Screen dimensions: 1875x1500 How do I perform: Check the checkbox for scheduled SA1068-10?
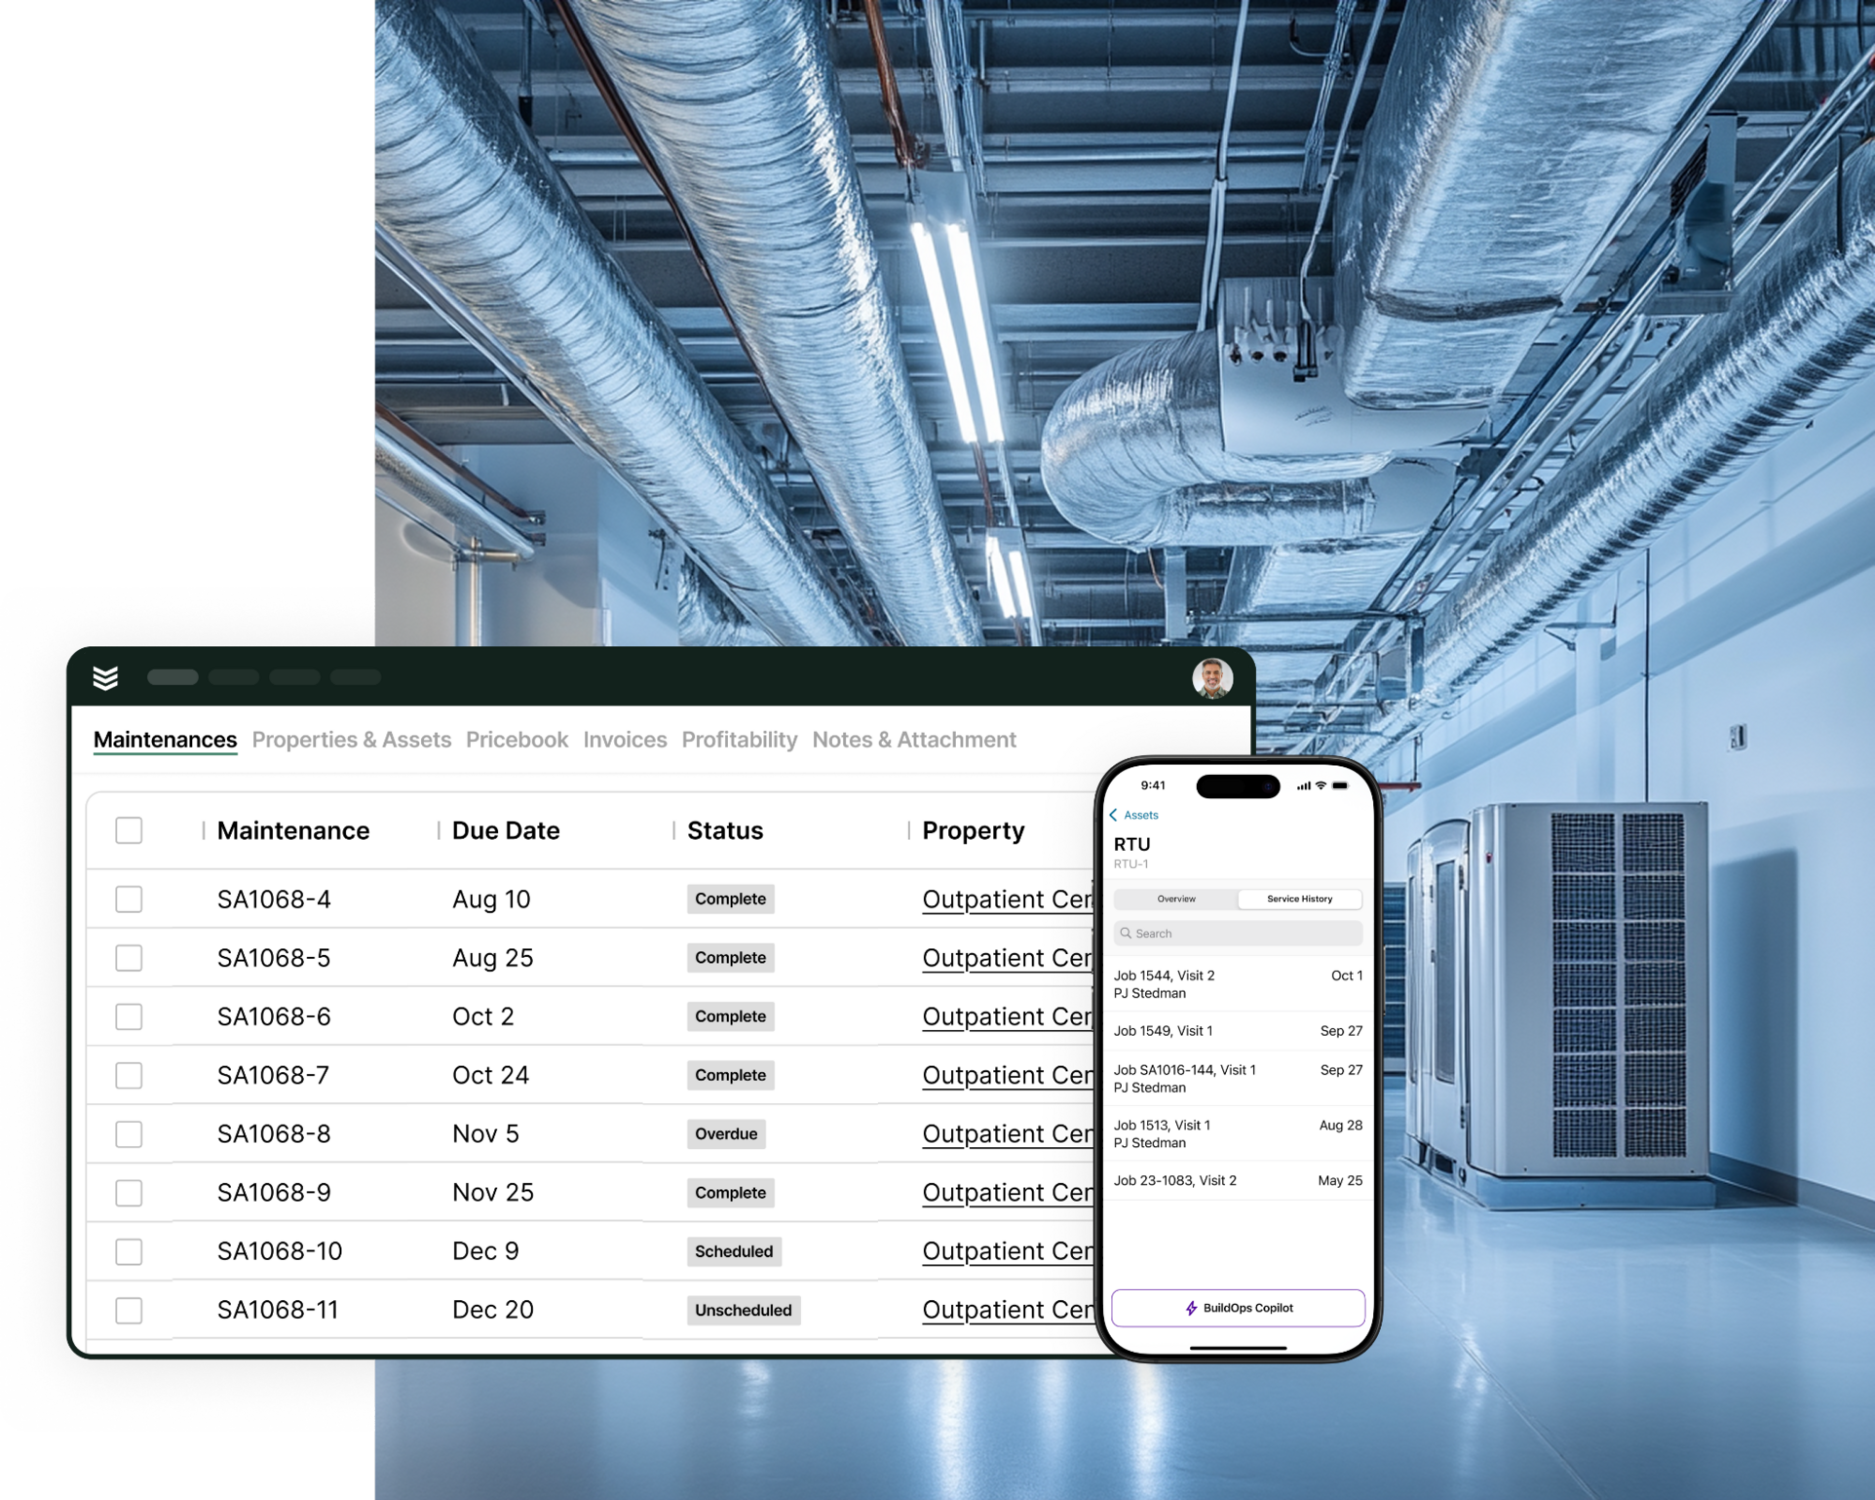(x=128, y=1251)
